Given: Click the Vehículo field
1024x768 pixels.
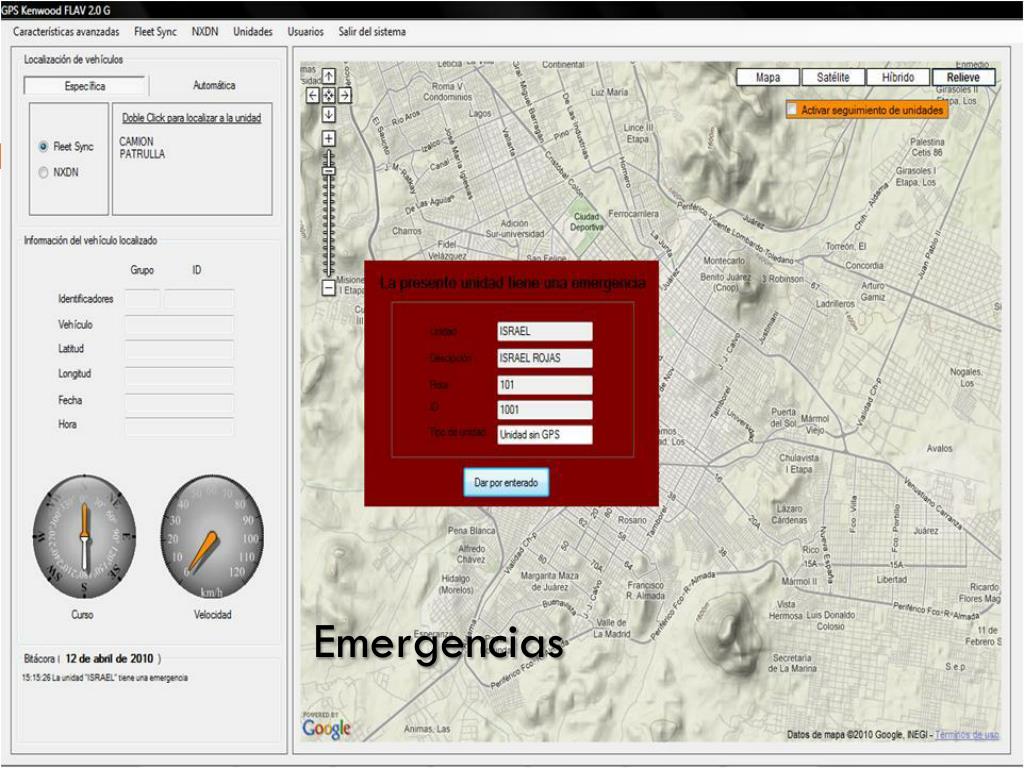Looking at the screenshot, I should pos(179,325).
